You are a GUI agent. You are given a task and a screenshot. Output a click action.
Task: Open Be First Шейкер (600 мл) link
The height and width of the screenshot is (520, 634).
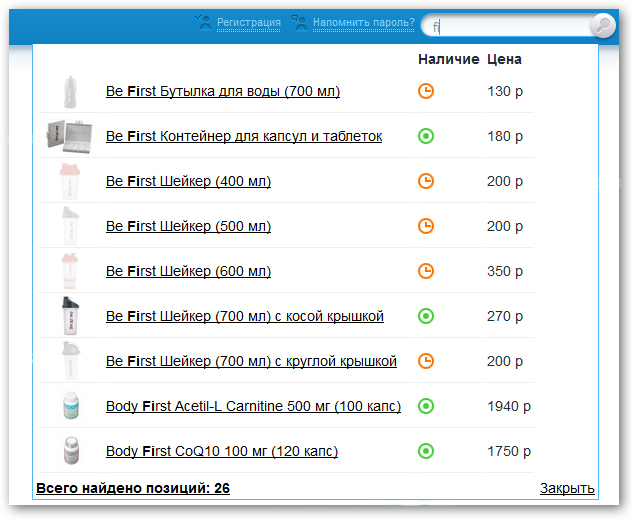188,271
